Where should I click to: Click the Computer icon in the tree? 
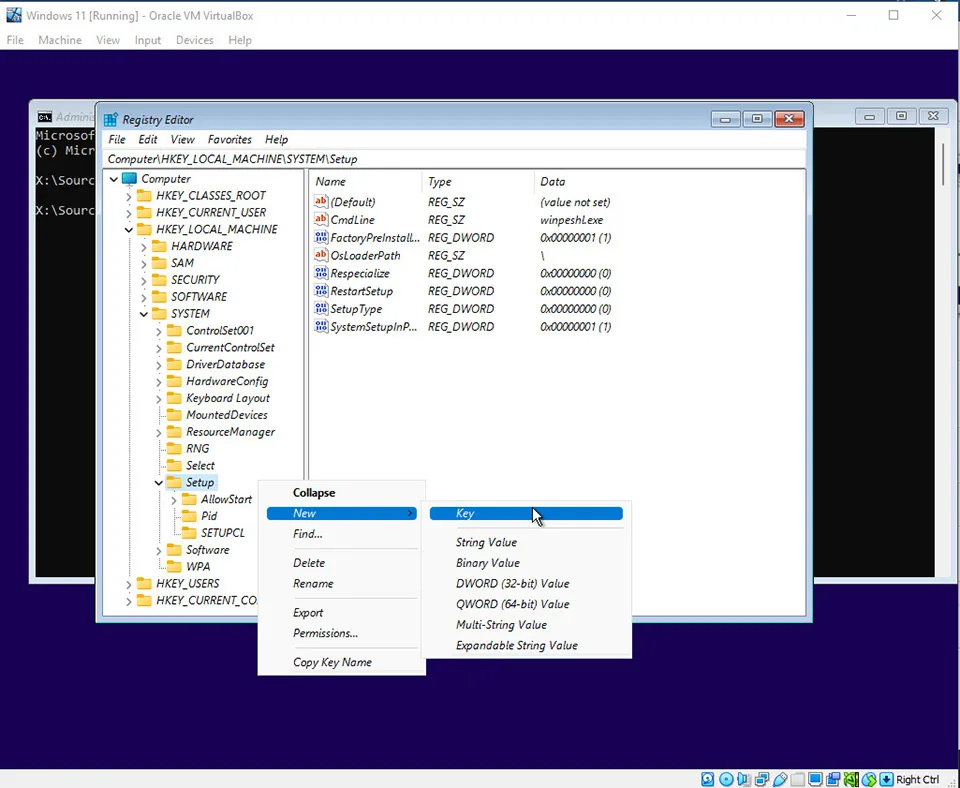coord(129,179)
